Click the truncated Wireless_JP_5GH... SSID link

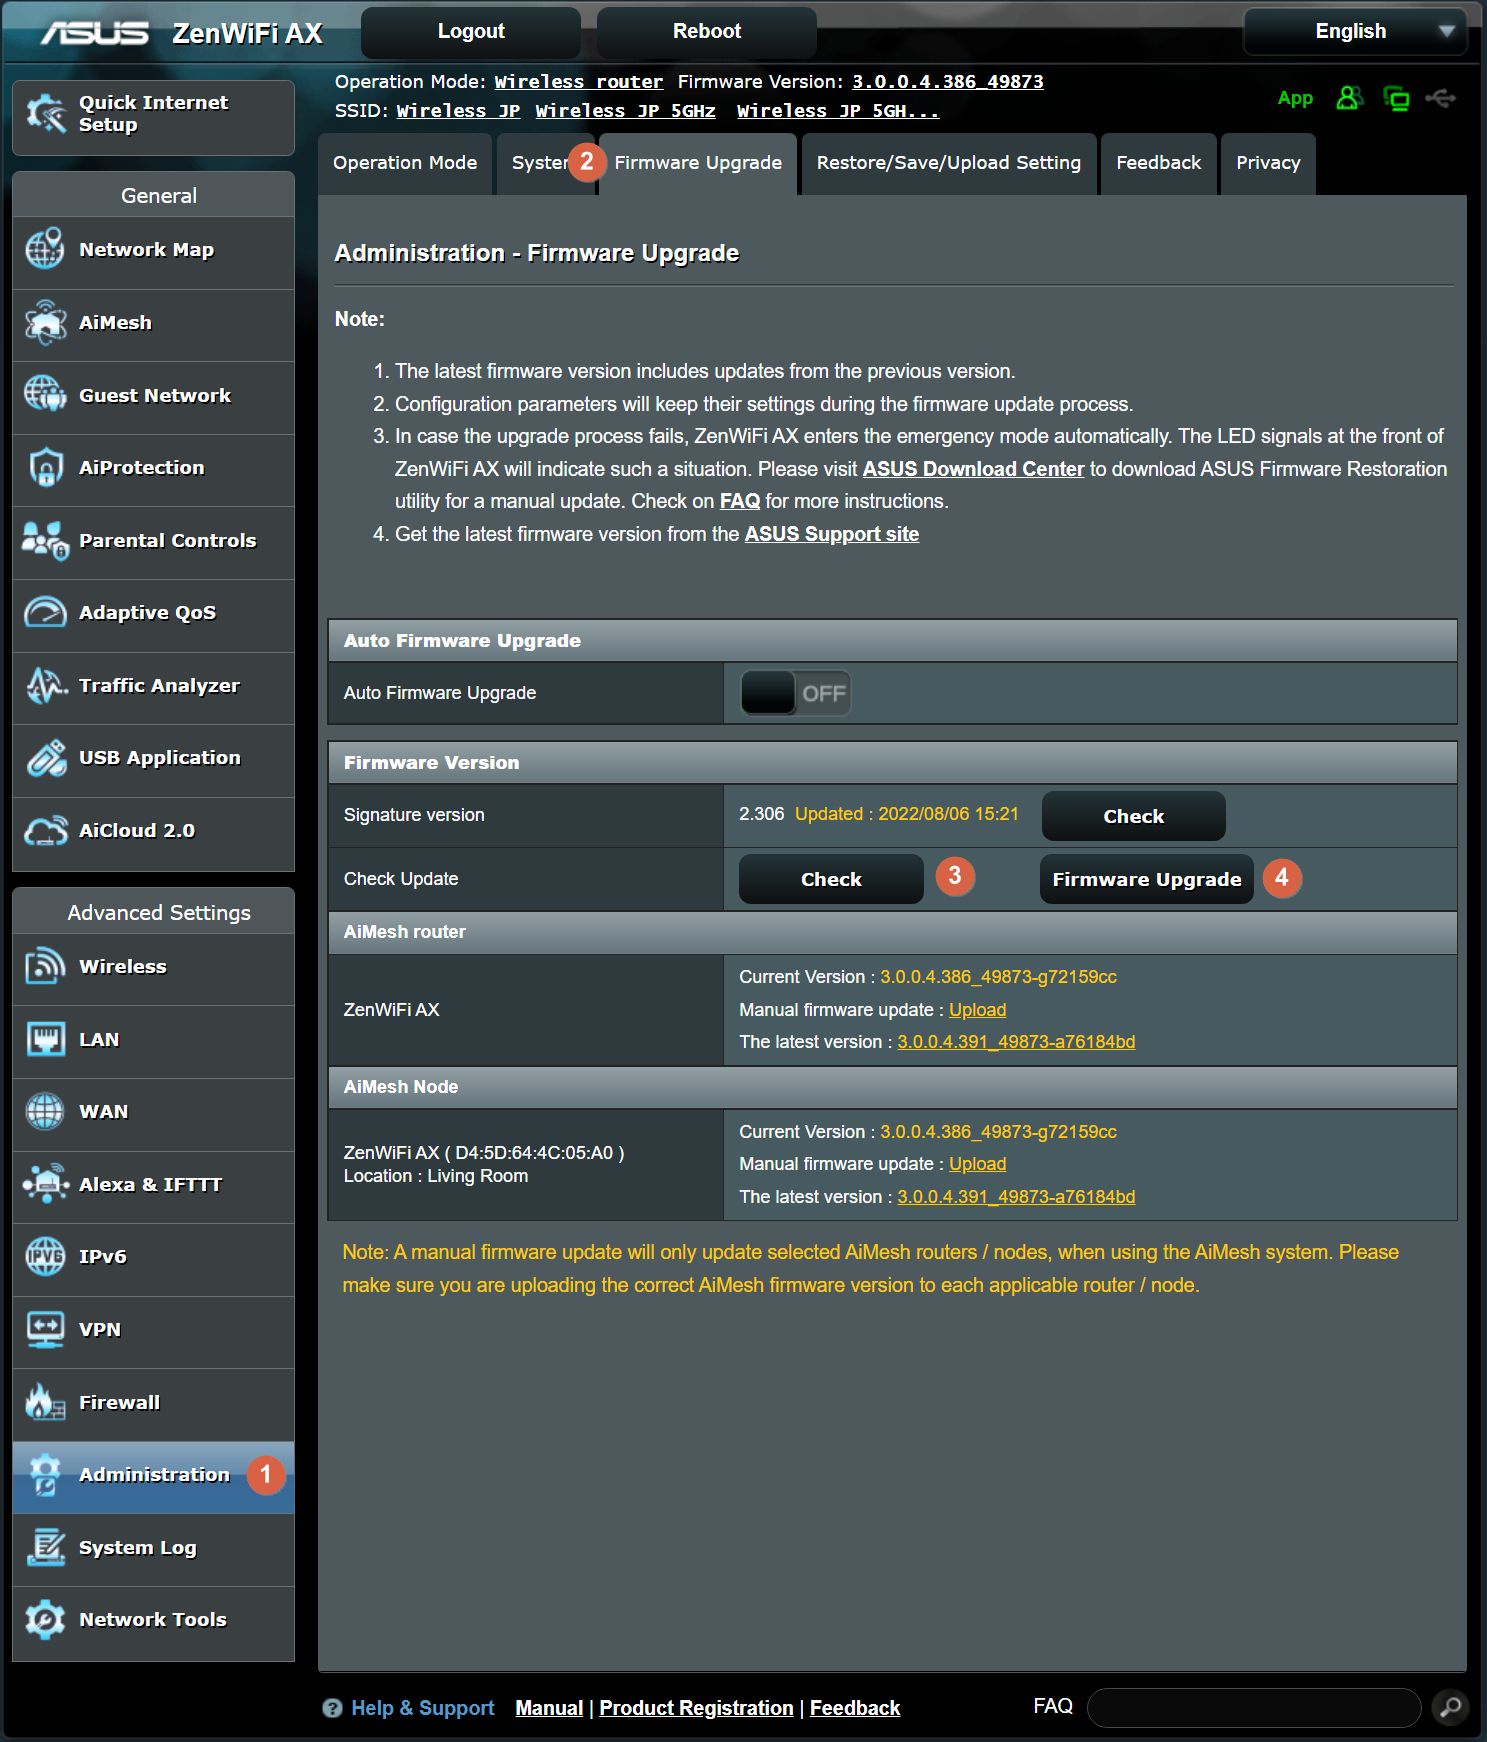838,111
